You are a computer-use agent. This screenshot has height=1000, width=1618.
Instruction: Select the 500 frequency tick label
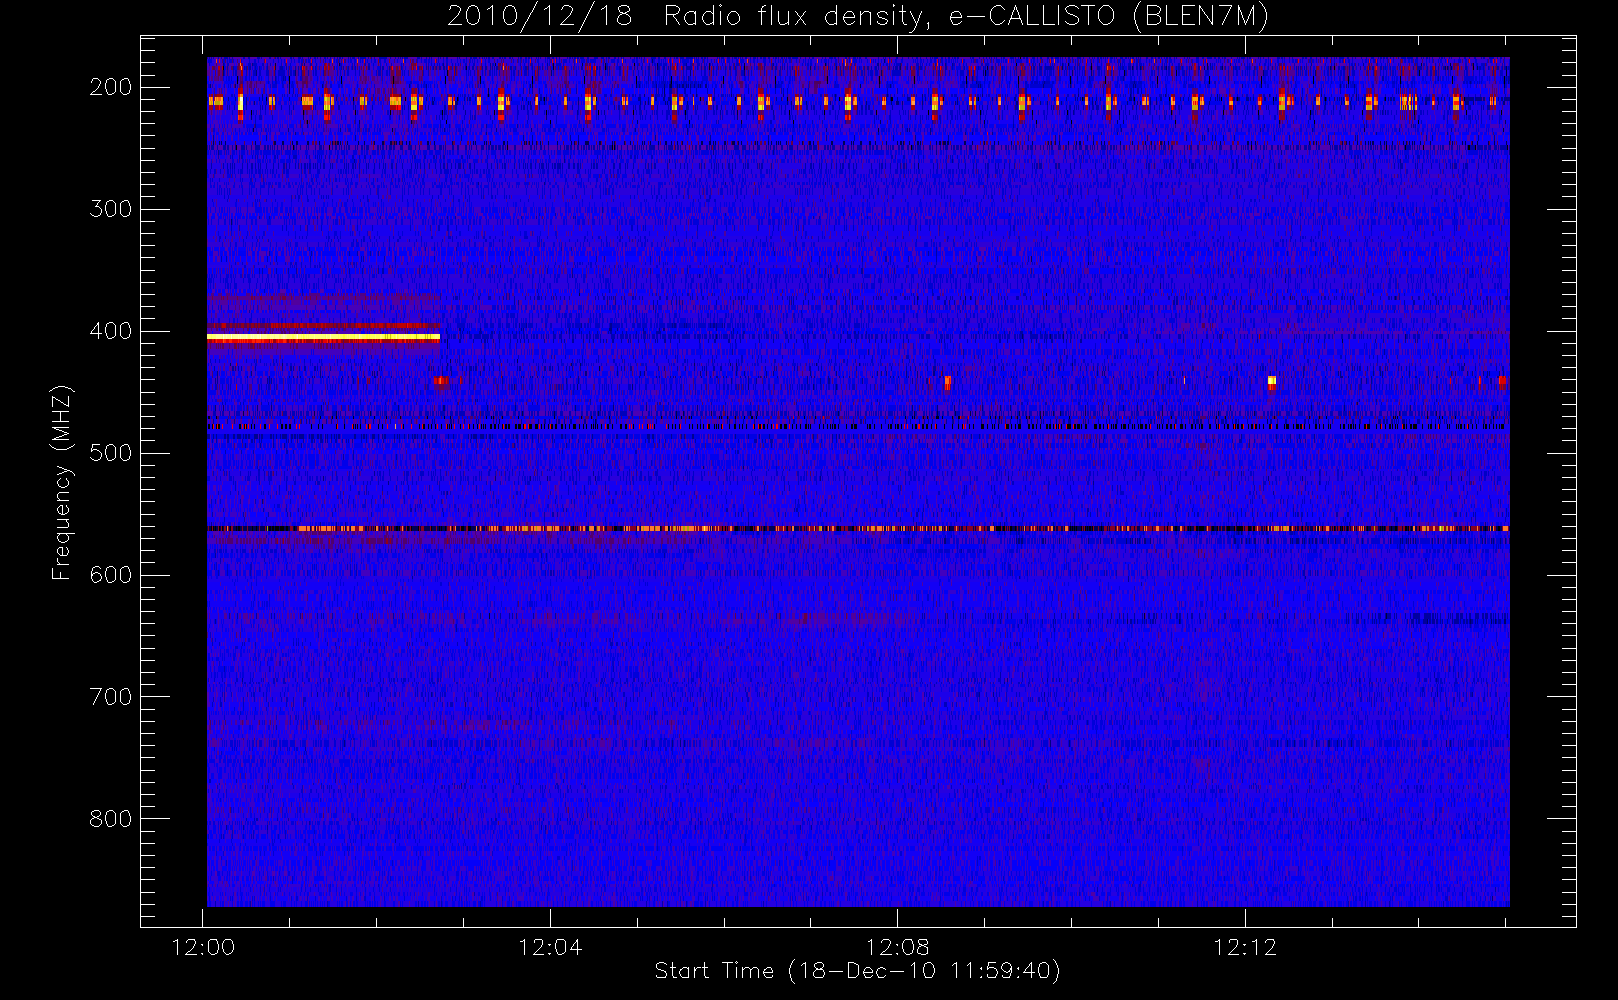[x=111, y=453]
